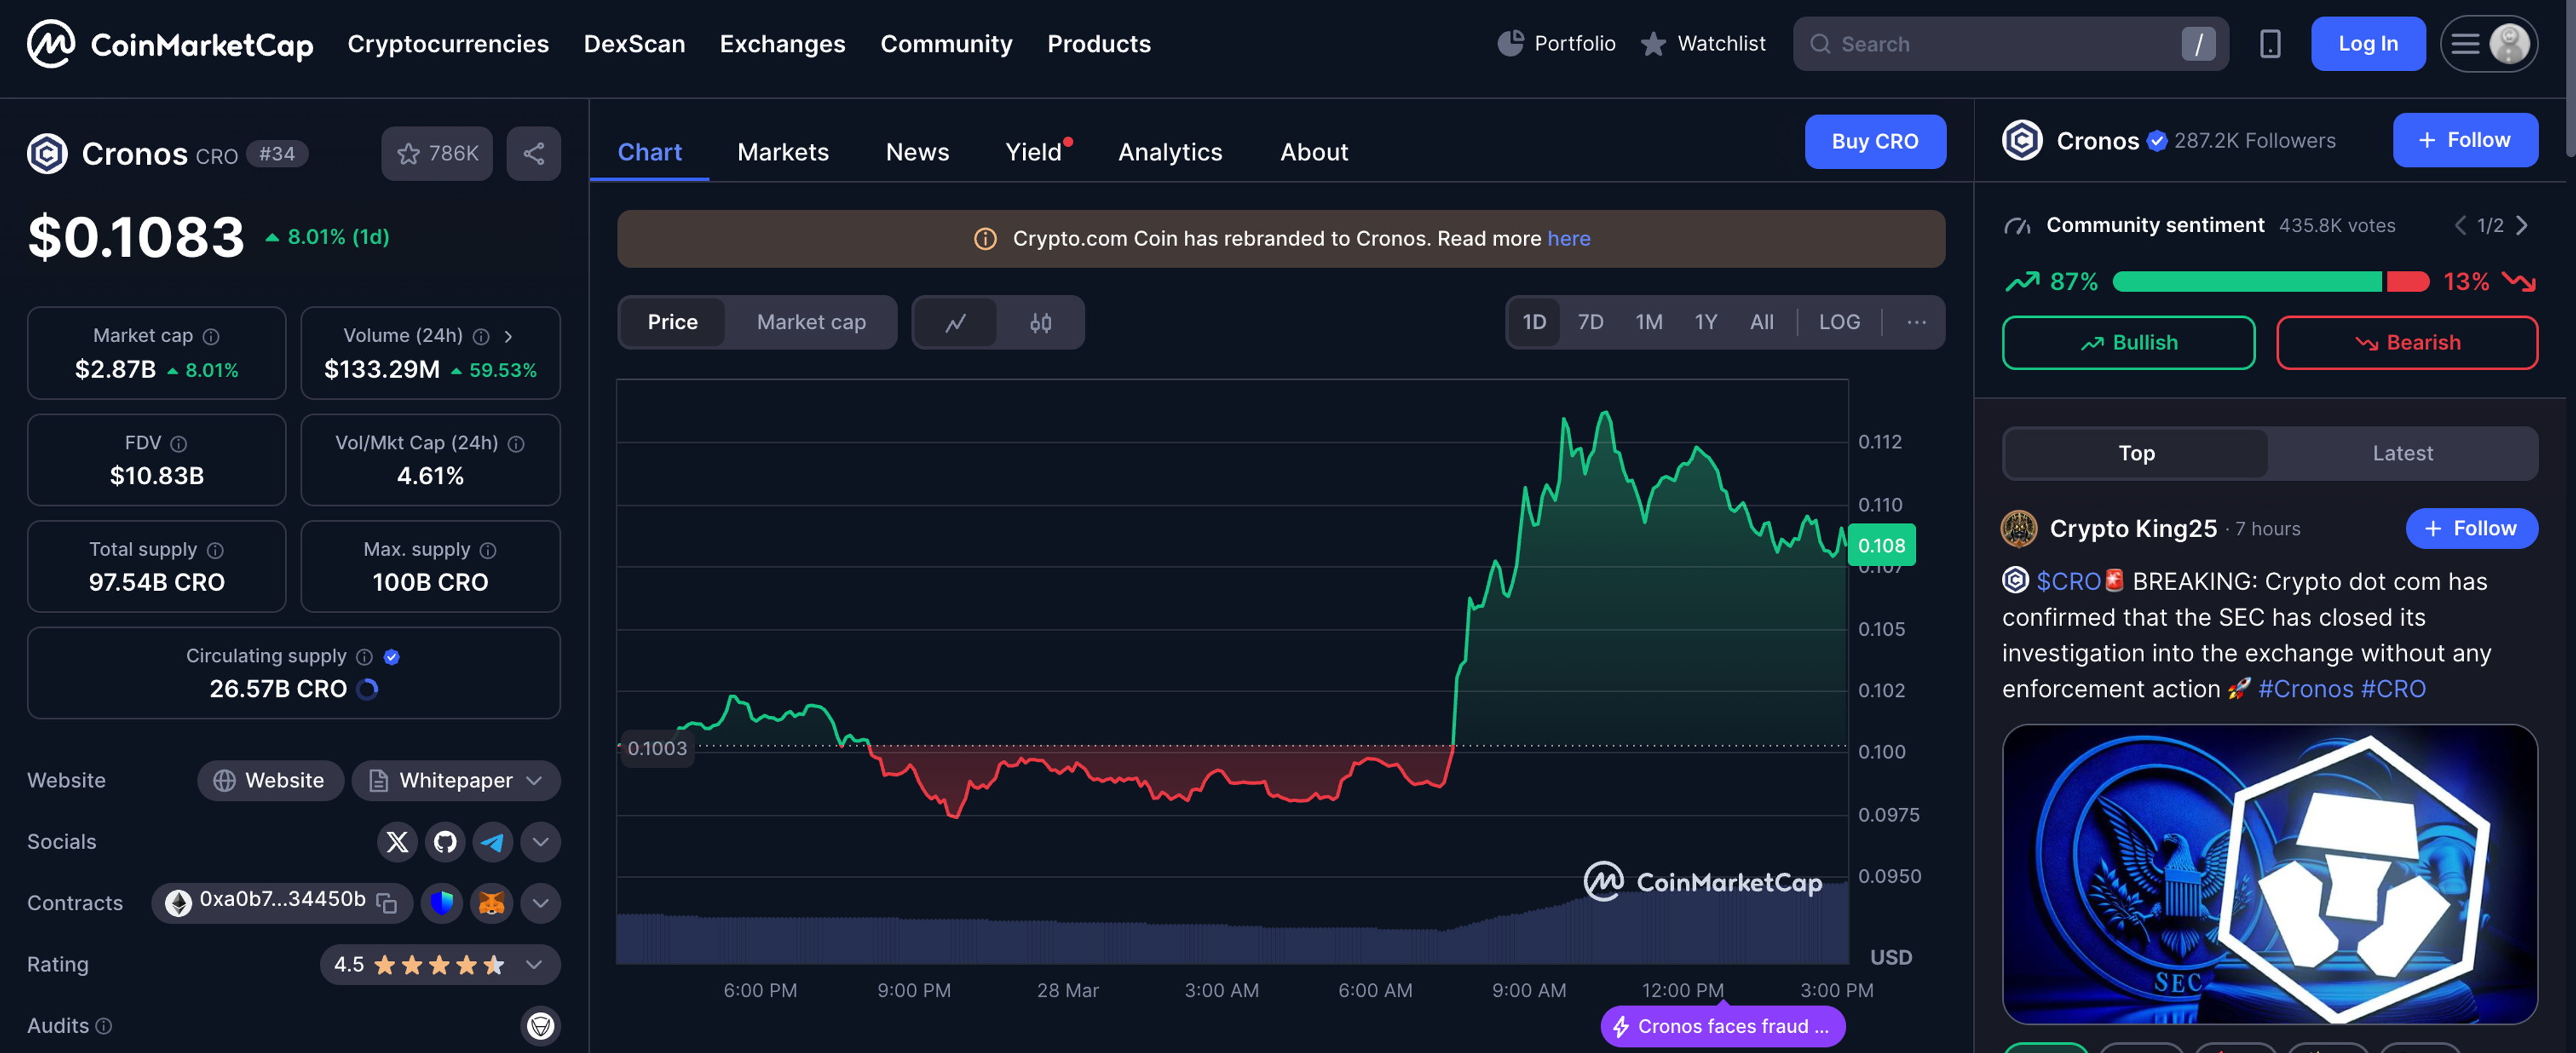
Task: Click the Buy CRO button
Action: (1874, 141)
